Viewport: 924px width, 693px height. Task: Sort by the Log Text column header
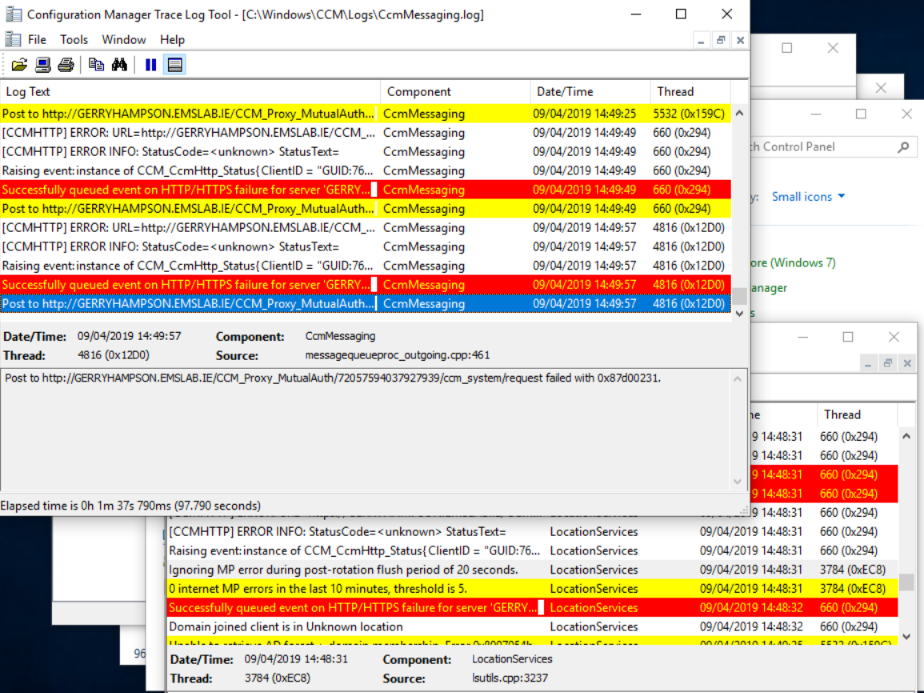[x=190, y=91]
